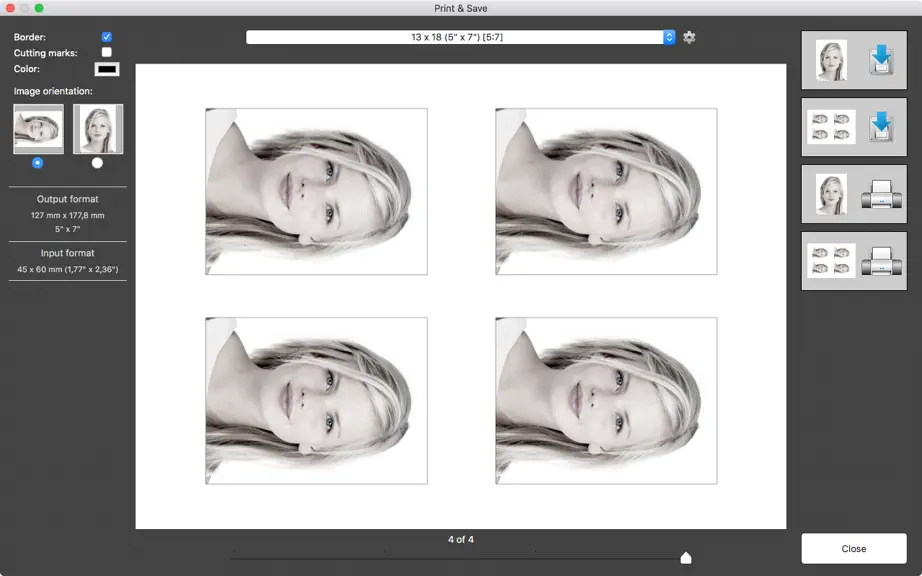922x576 pixels.
Task: Select single portrait preview in save row
Action: (x=831, y=60)
